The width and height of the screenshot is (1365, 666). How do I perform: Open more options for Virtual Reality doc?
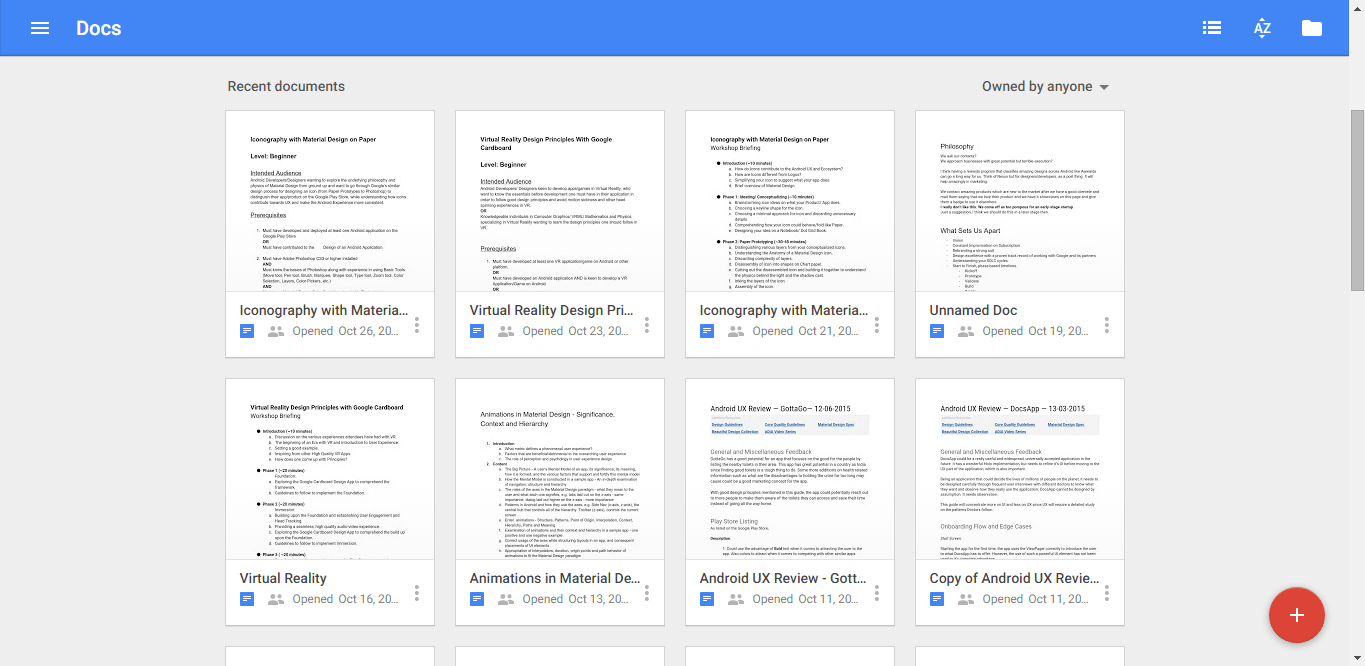tap(417, 593)
